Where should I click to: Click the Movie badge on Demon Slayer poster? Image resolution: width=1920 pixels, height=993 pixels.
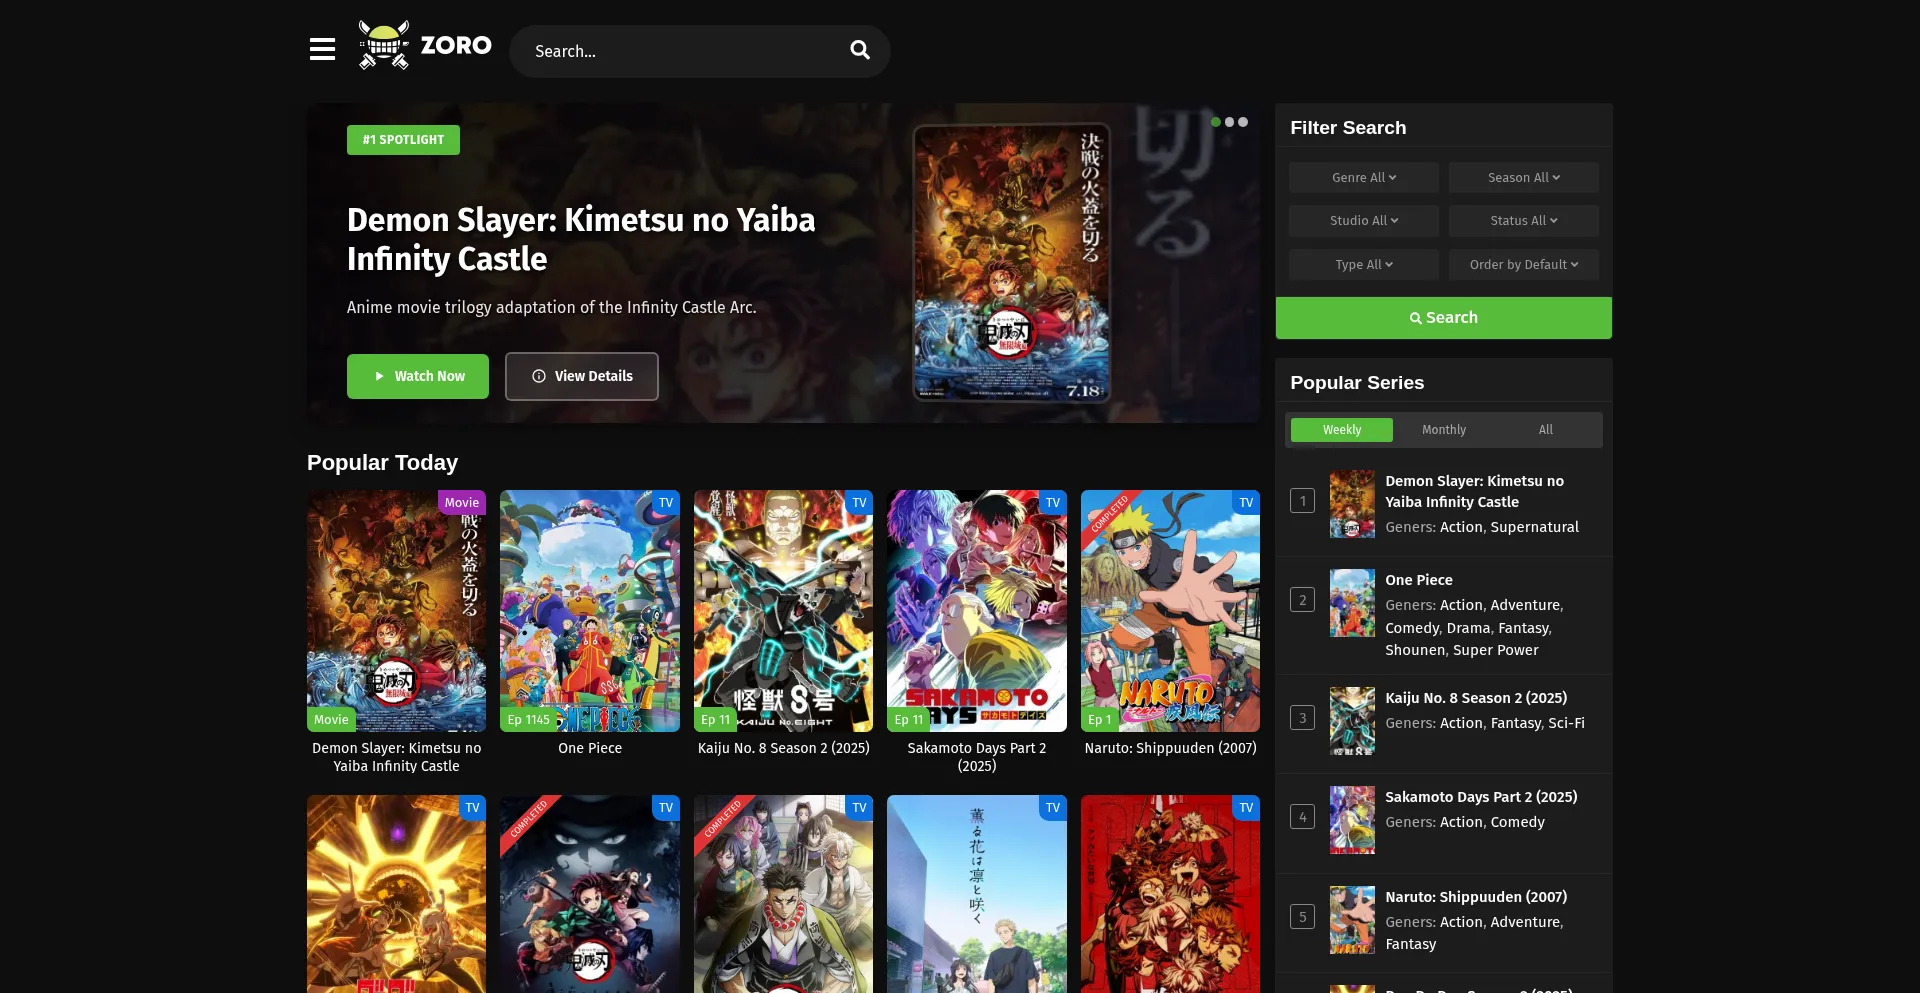(461, 502)
